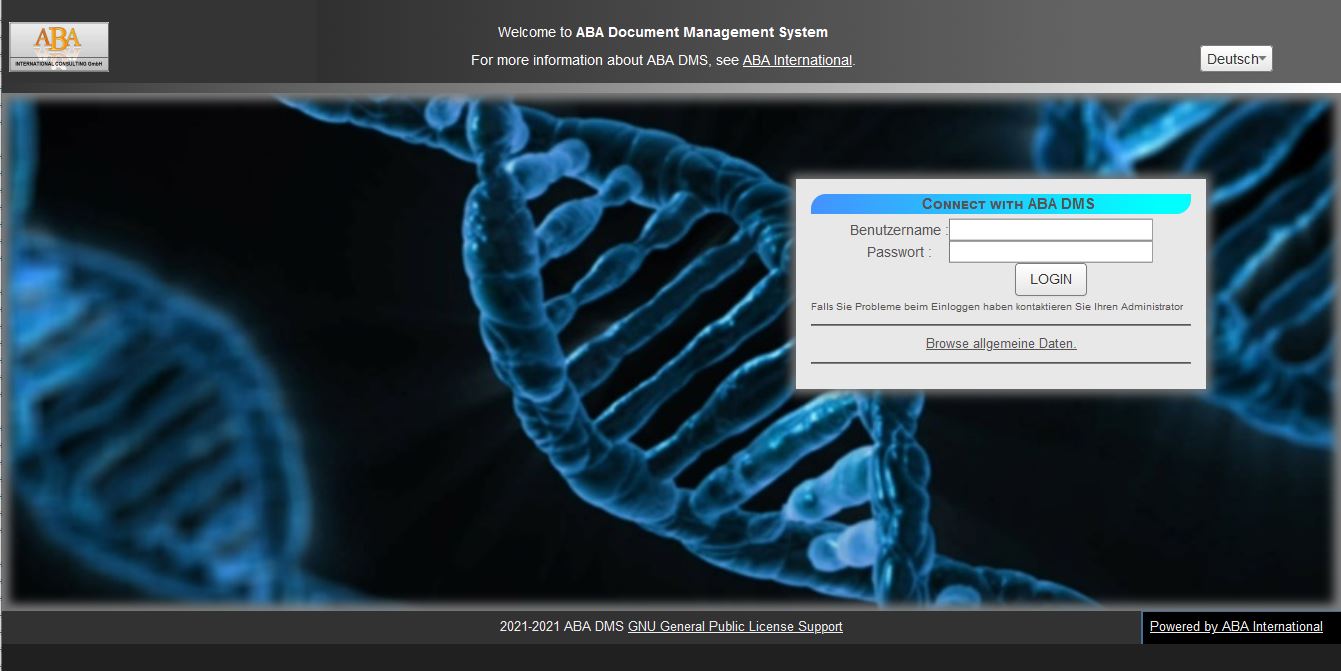Click the 'Connect with ABA DMS' heading
Viewport: 1341px width, 671px height.
[x=1001, y=204]
